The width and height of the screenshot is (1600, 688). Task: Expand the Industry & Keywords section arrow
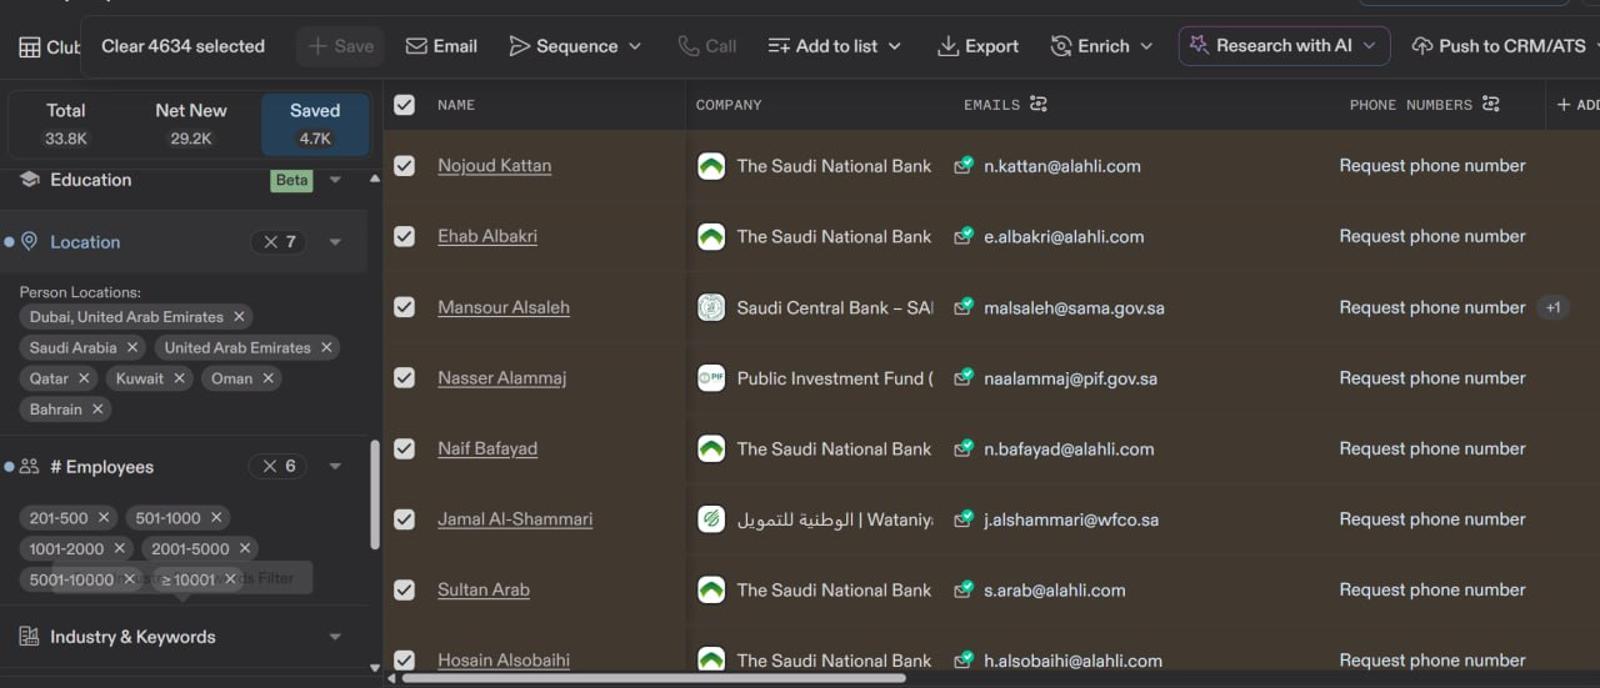pyautogui.click(x=335, y=636)
